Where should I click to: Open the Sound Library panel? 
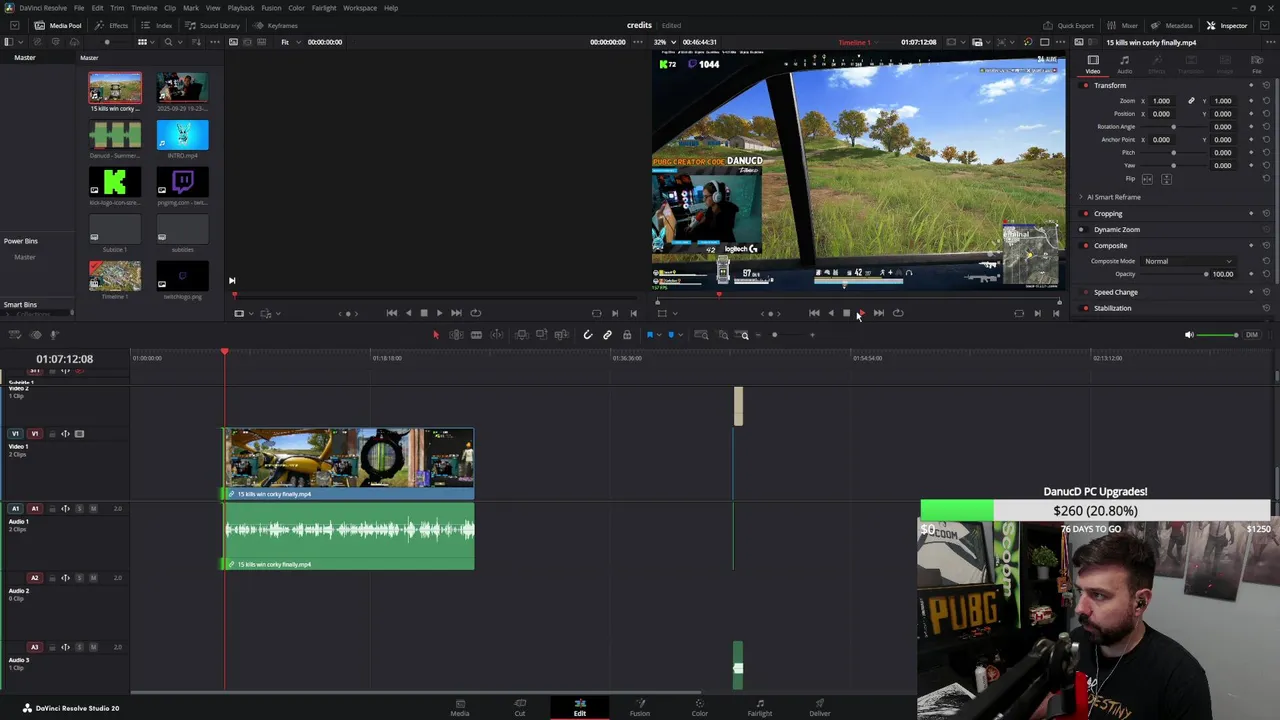pos(212,25)
